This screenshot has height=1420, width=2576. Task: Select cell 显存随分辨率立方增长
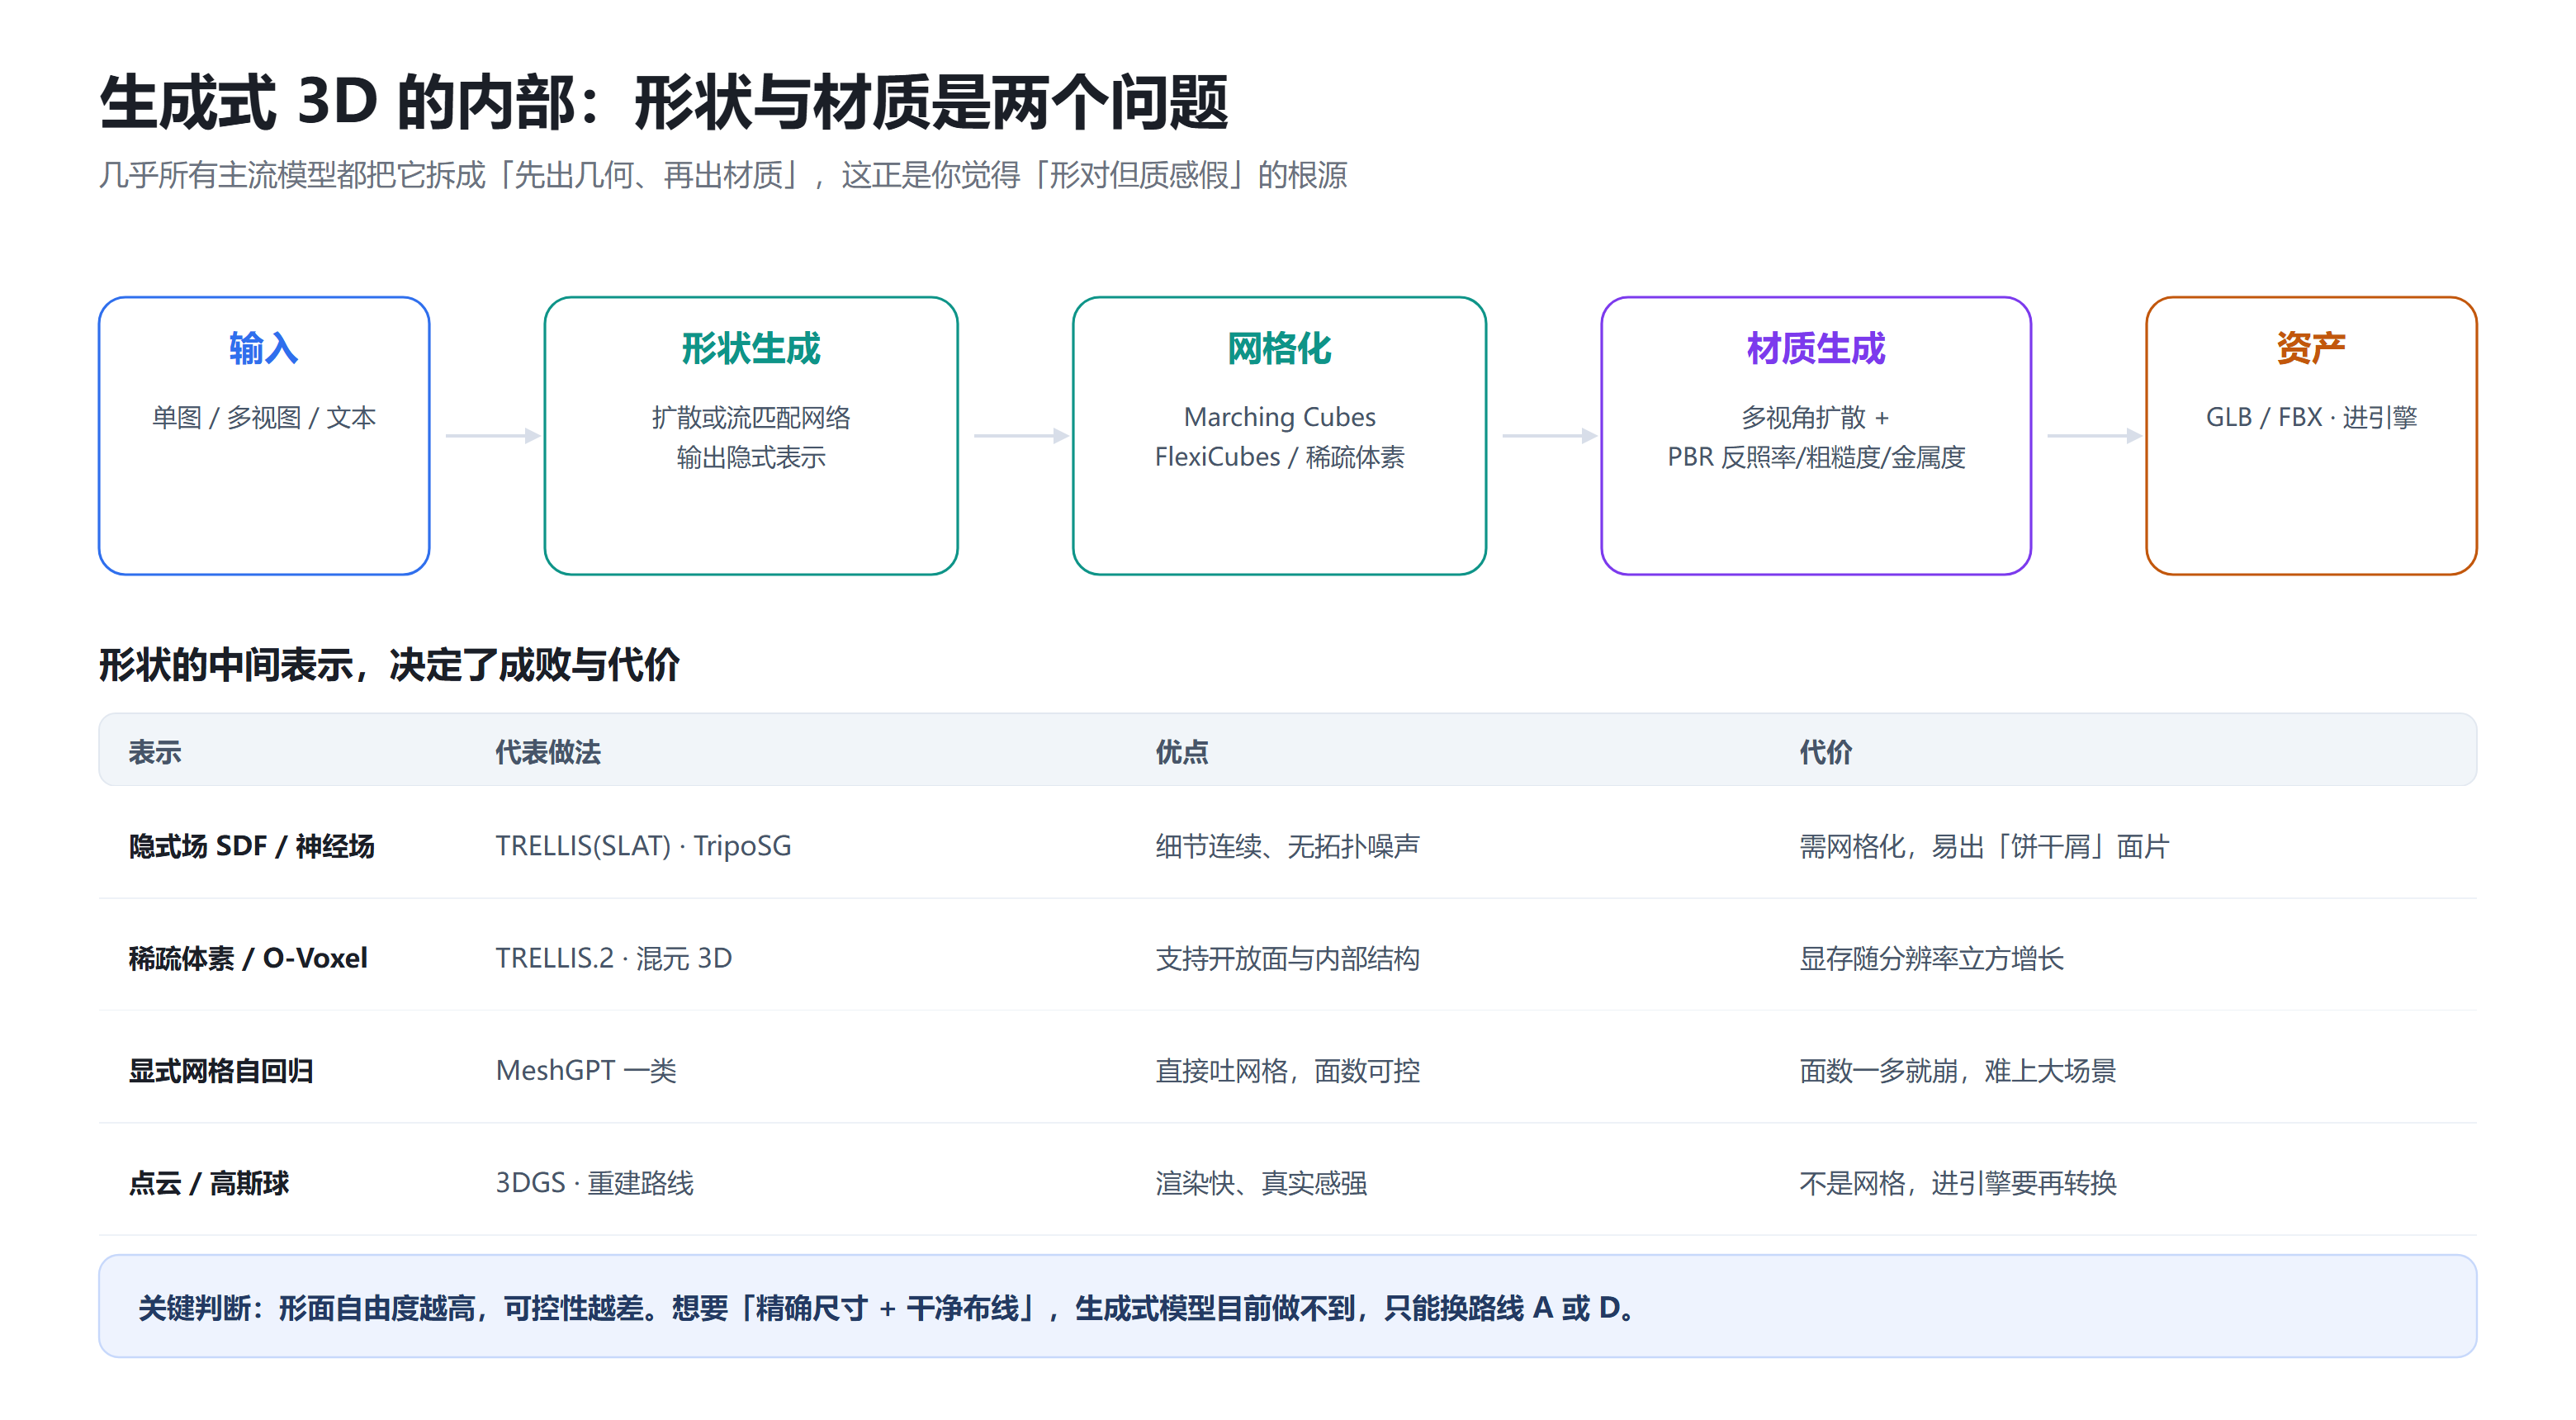tap(1931, 958)
